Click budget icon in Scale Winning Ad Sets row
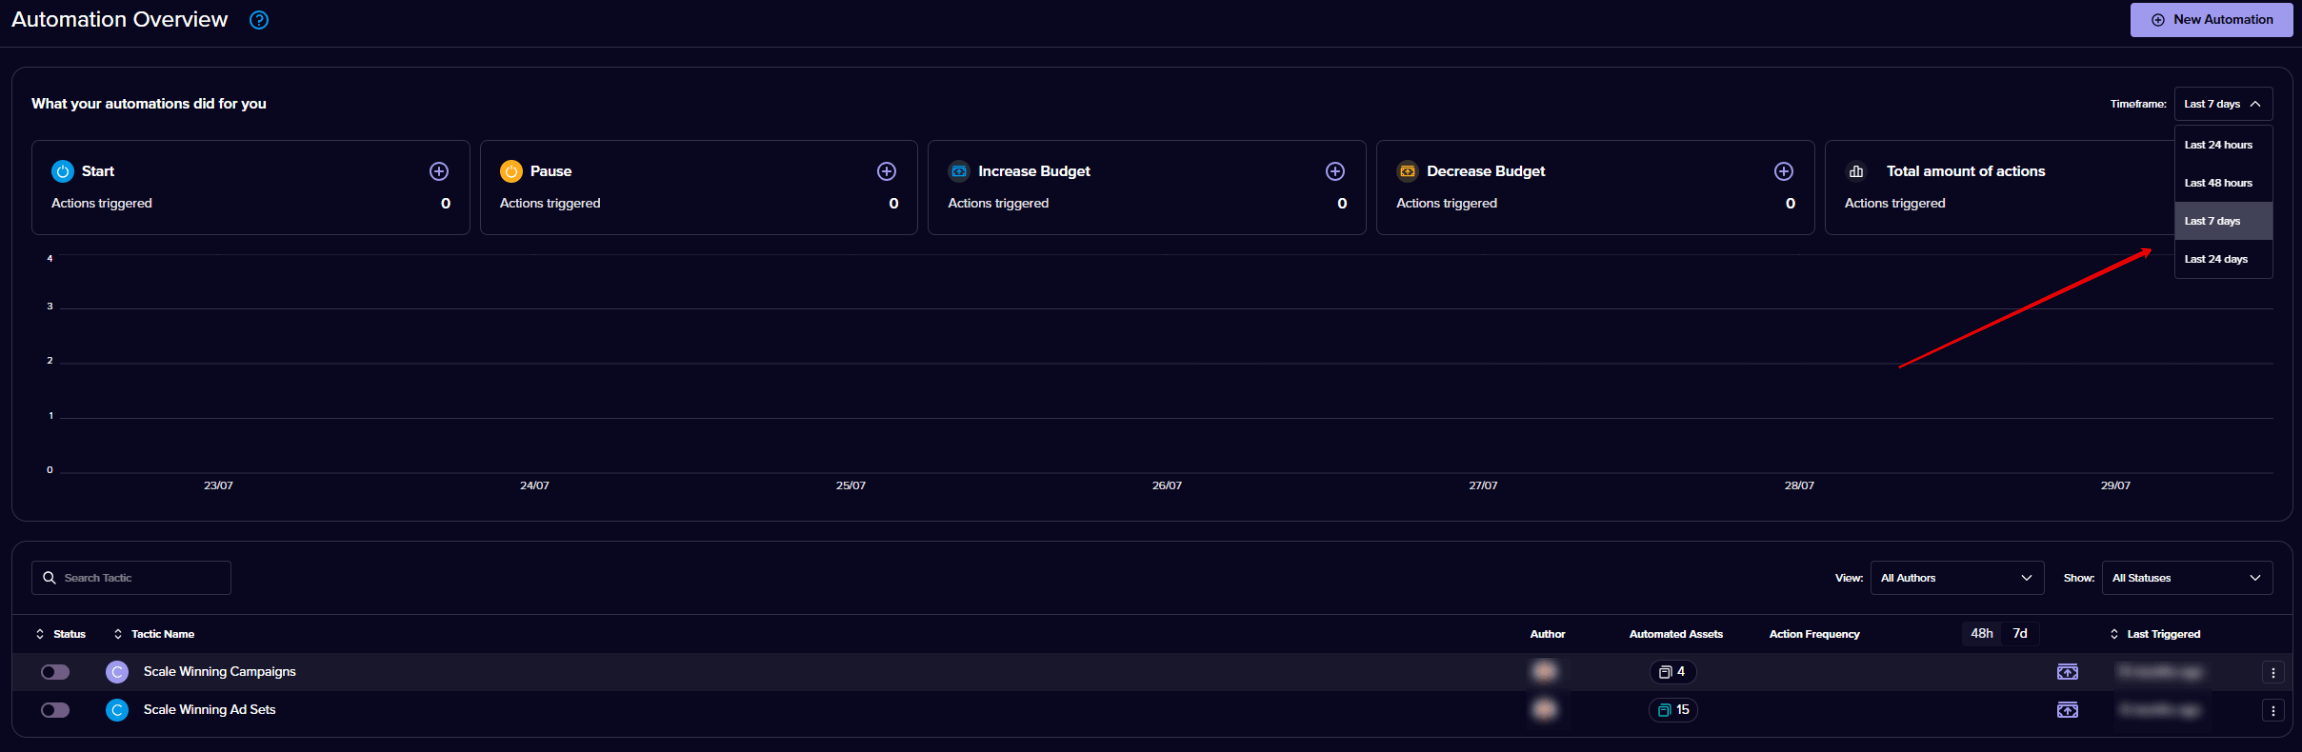The width and height of the screenshot is (2302, 752). click(2067, 710)
